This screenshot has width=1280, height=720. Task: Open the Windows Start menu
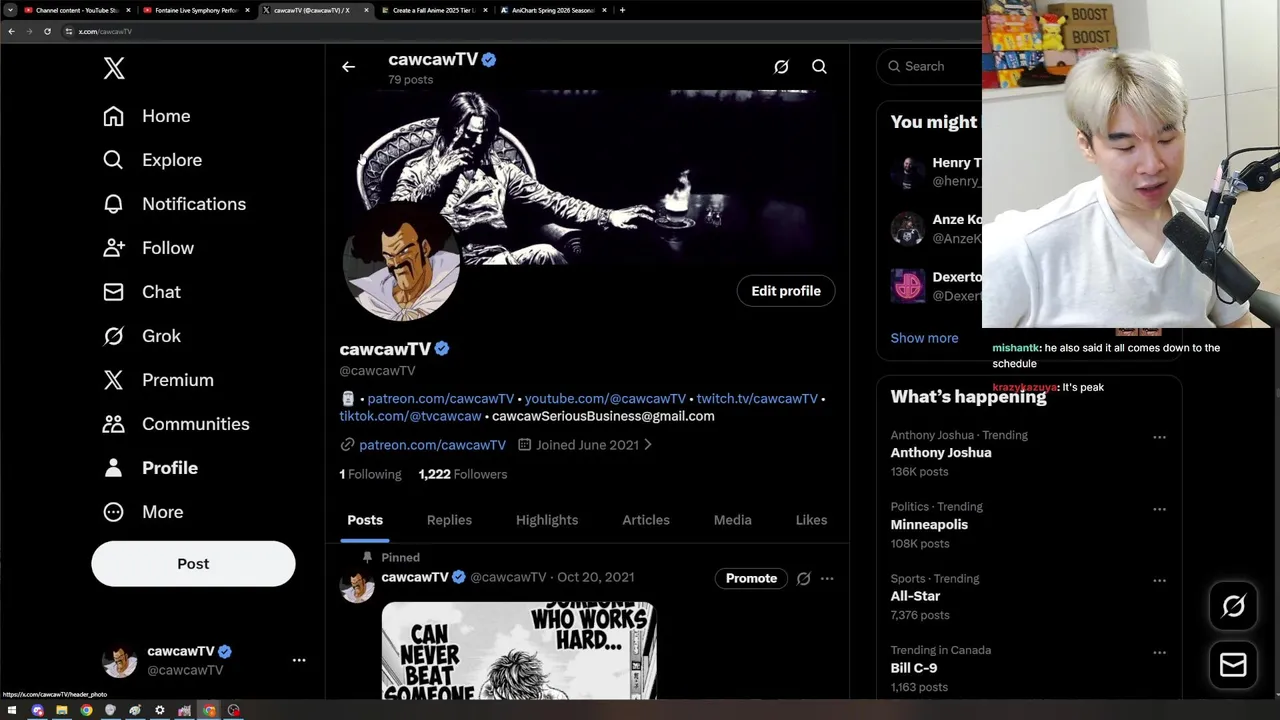coord(12,711)
